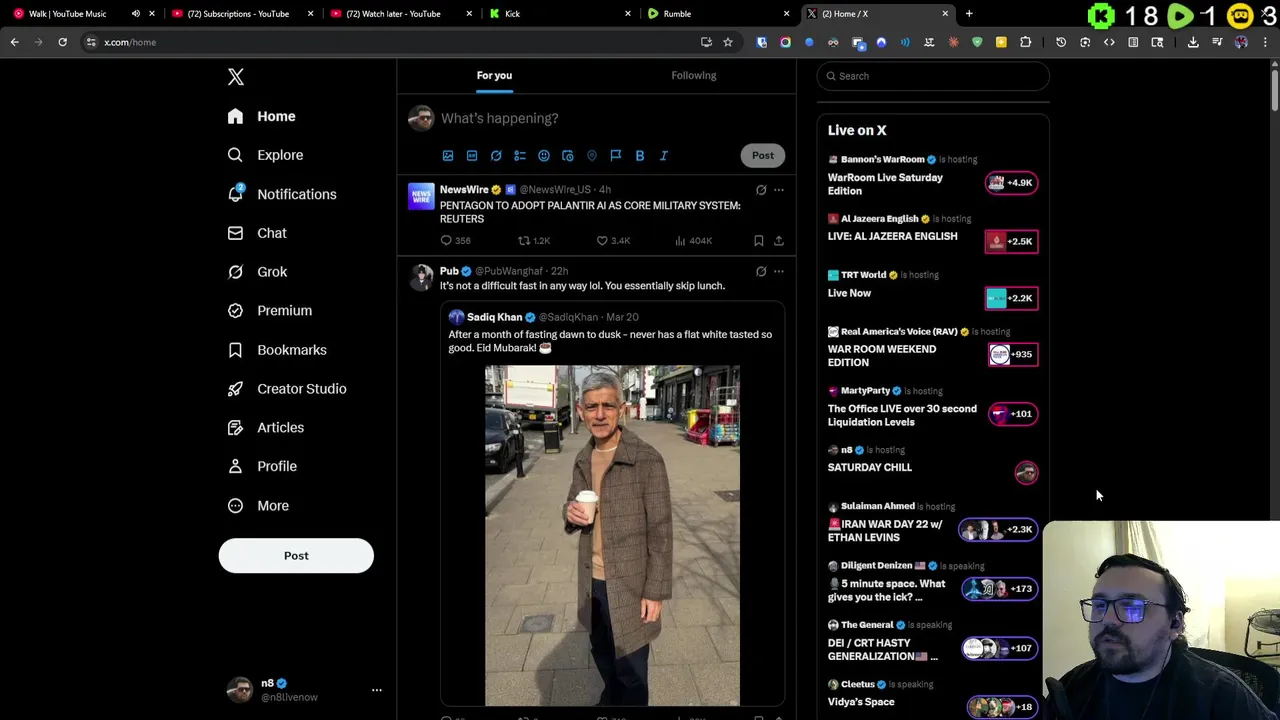Screen dimensions: 1280x720
Task: Open Articles in the sidebar
Action: click(x=266, y=428)
